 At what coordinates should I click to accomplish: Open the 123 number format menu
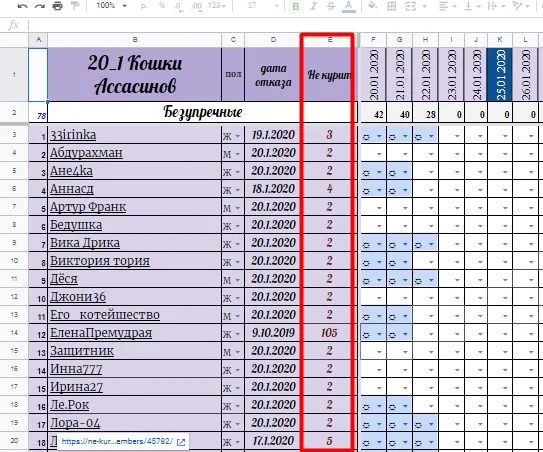click(217, 6)
